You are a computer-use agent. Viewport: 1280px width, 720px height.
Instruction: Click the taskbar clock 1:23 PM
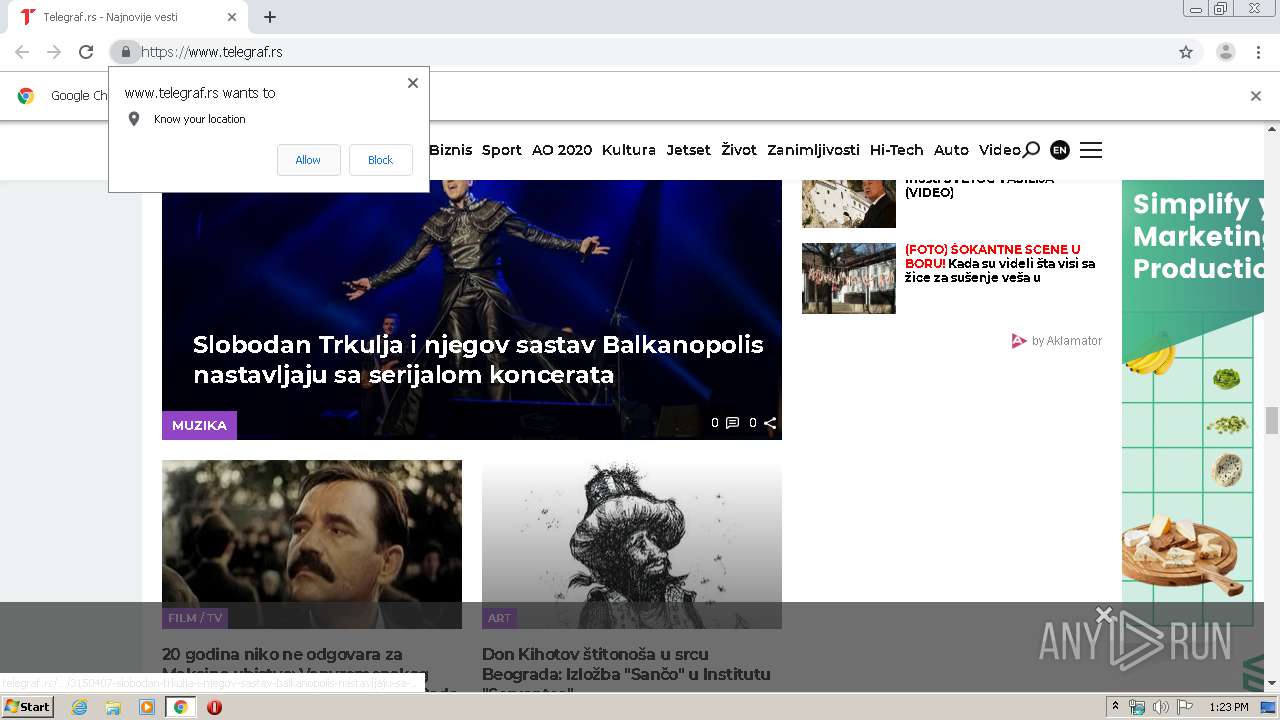1229,707
